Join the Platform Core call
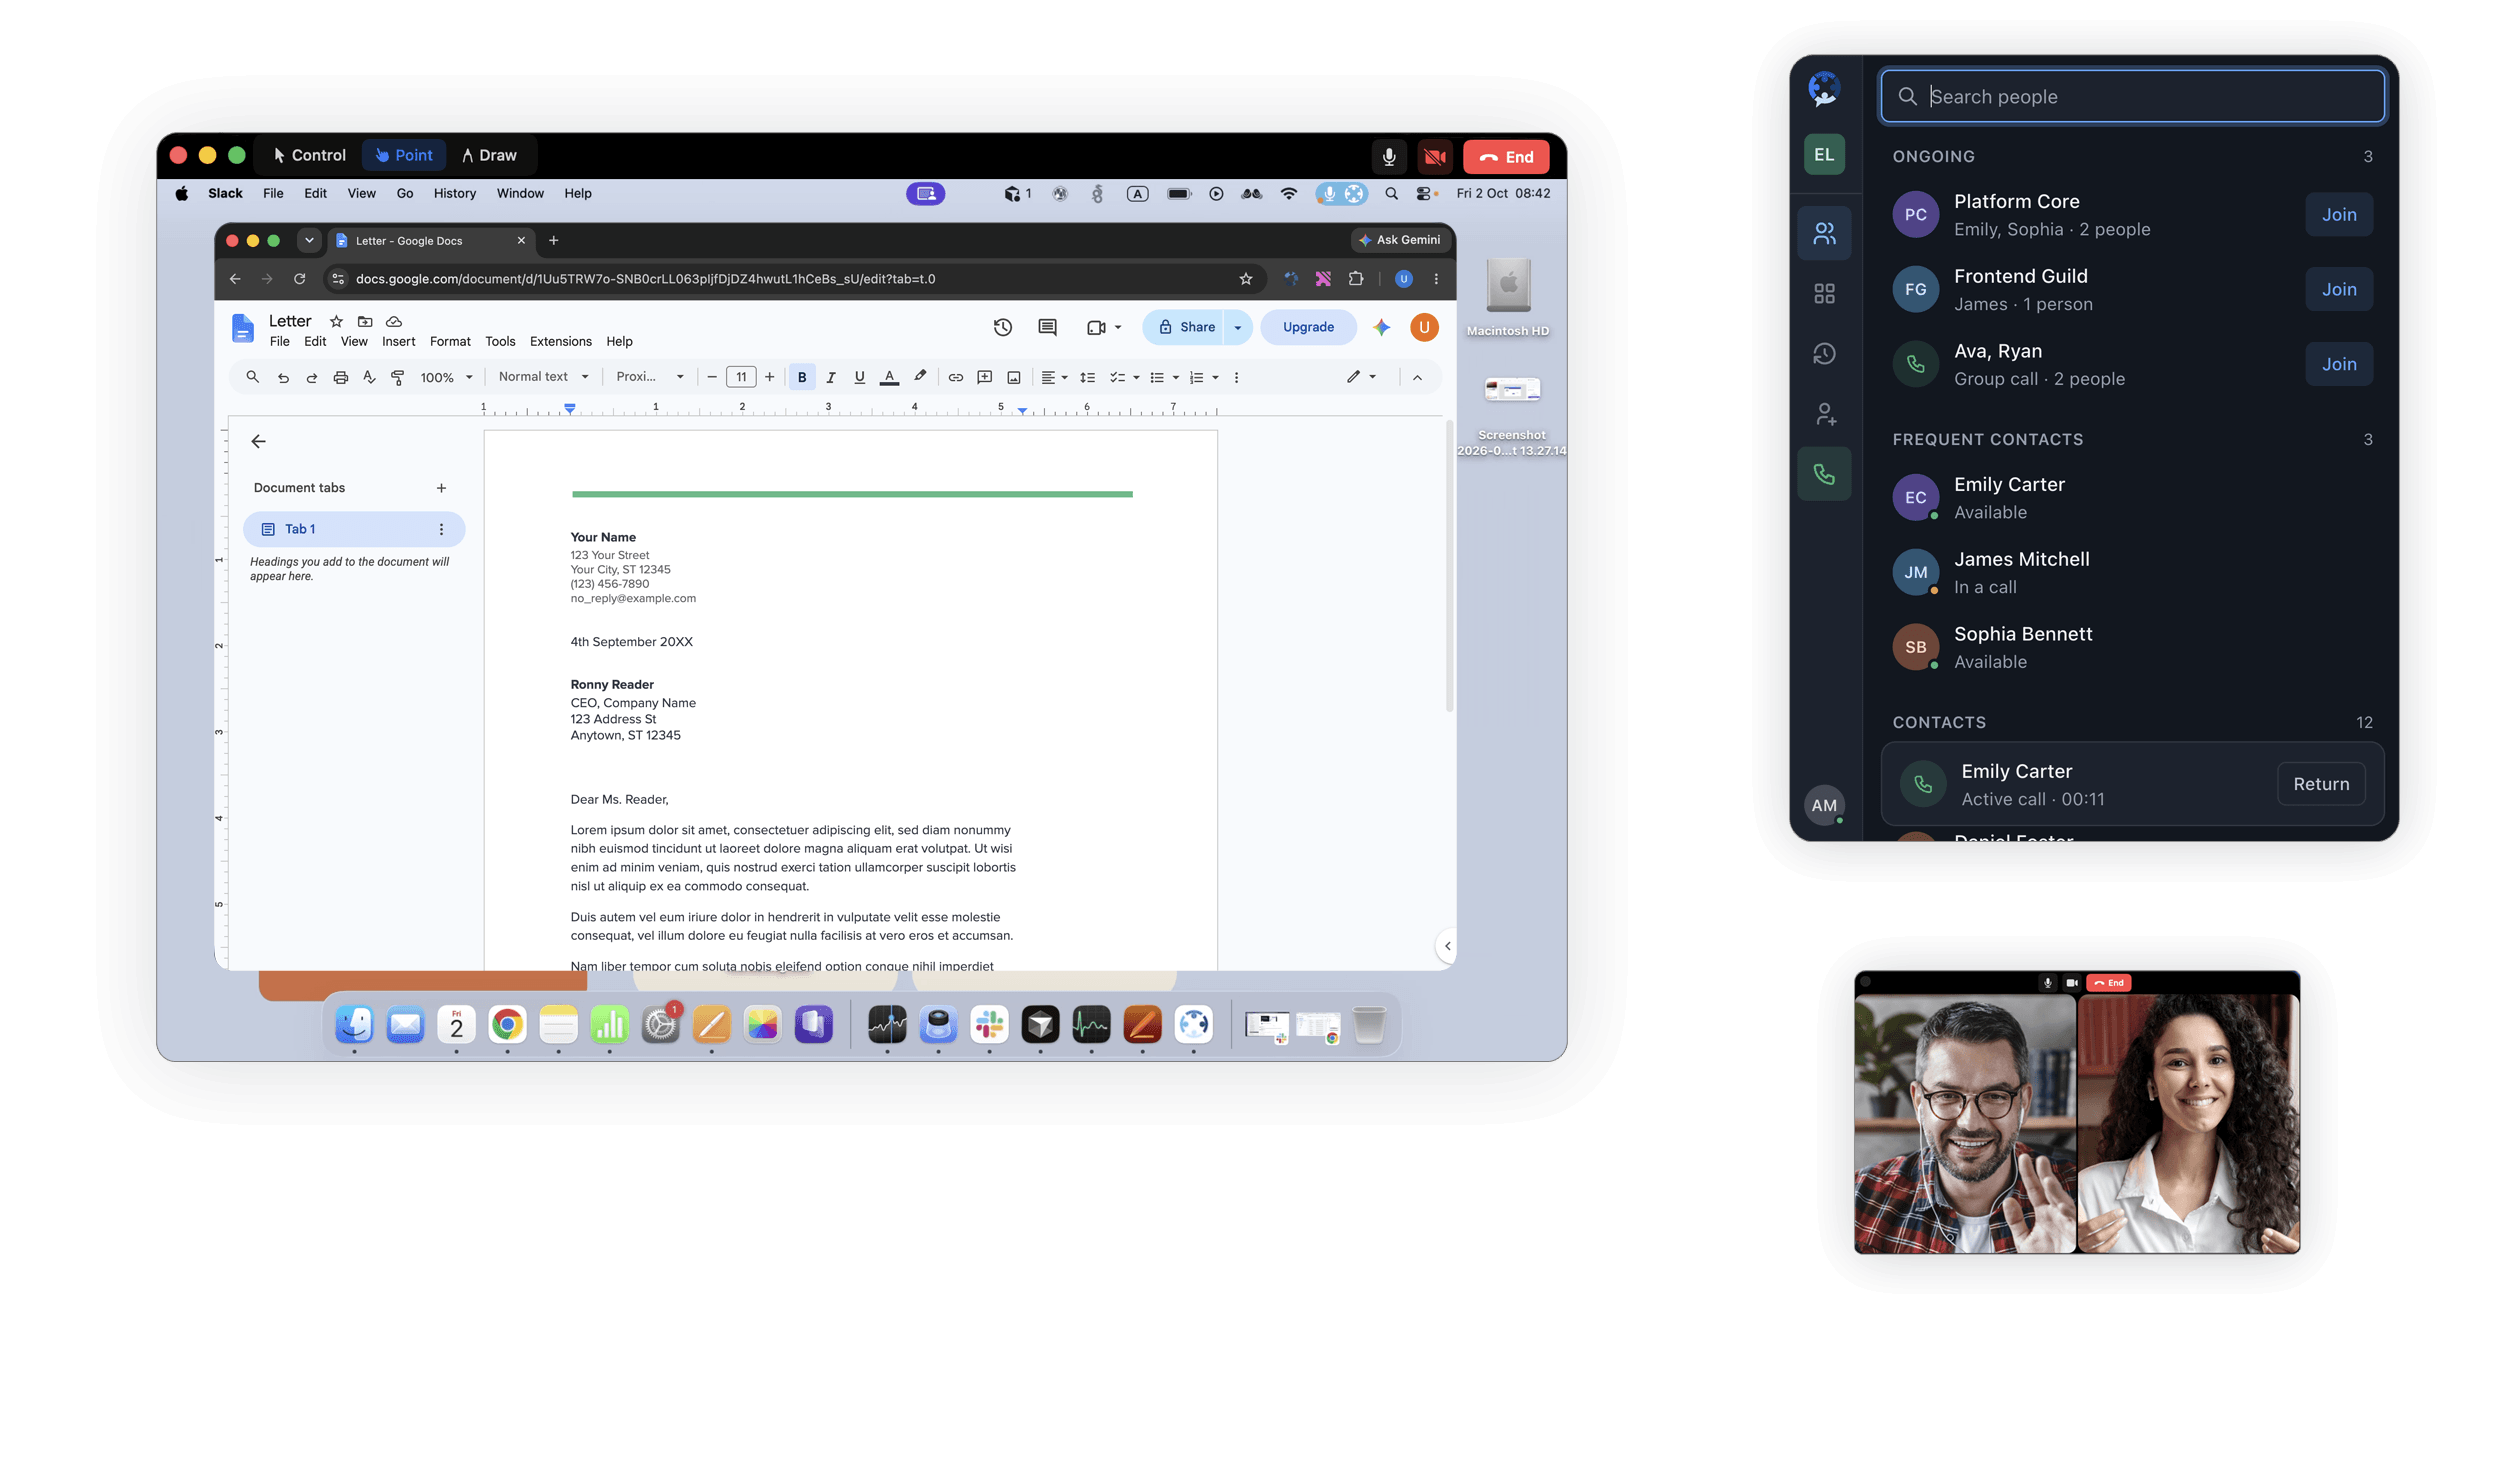Image resolution: width=2500 pixels, height=1460 pixels. click(x=2338, y=215)
